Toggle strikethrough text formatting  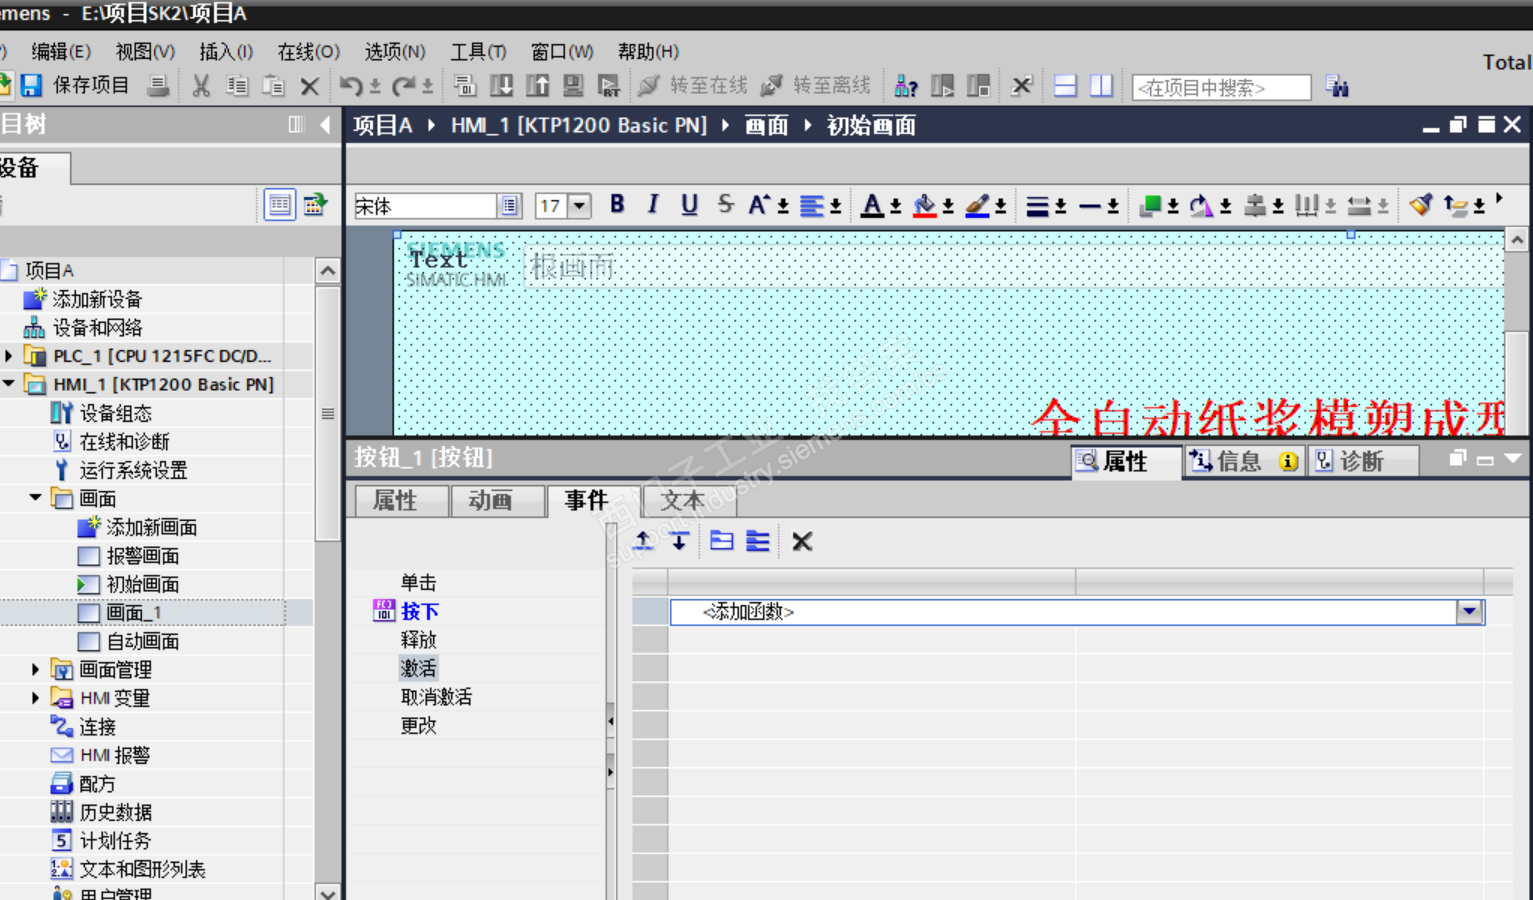coord(725,205)
